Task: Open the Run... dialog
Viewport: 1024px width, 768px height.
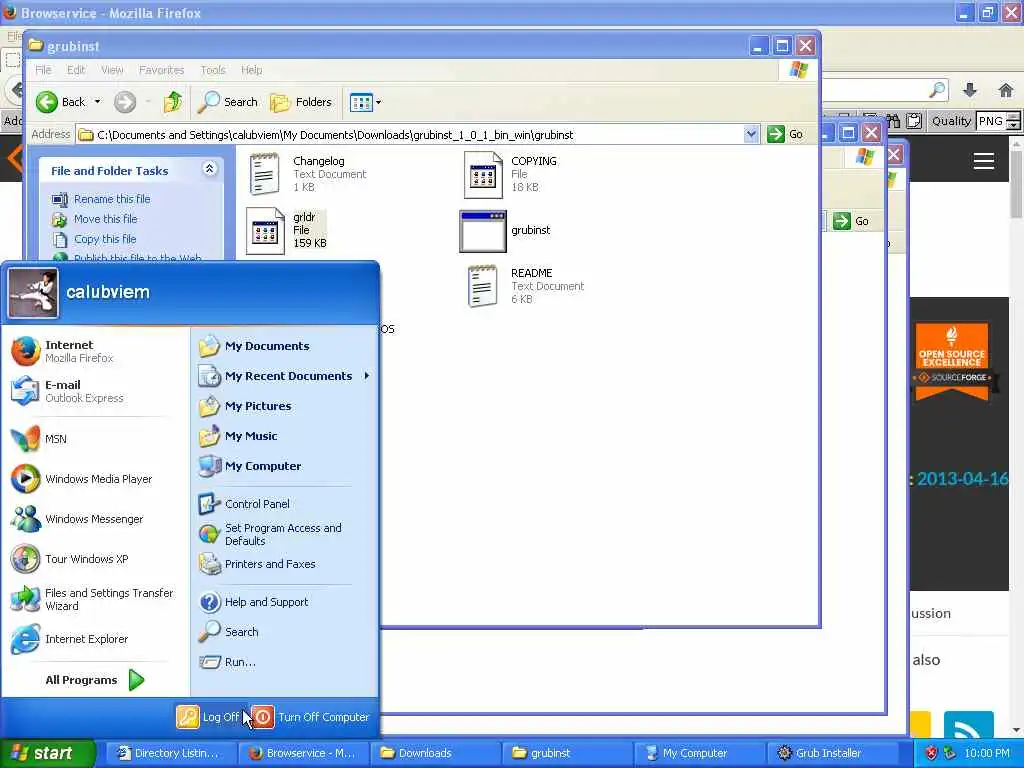Action: click(x=285, y=662)
